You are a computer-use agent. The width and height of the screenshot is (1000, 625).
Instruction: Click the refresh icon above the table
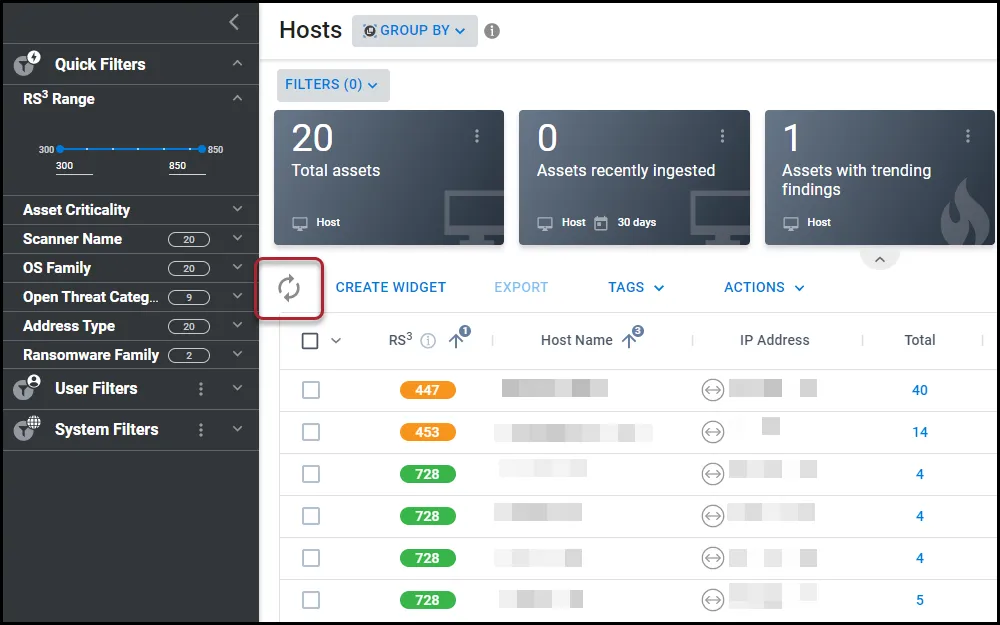click(289, 288)
